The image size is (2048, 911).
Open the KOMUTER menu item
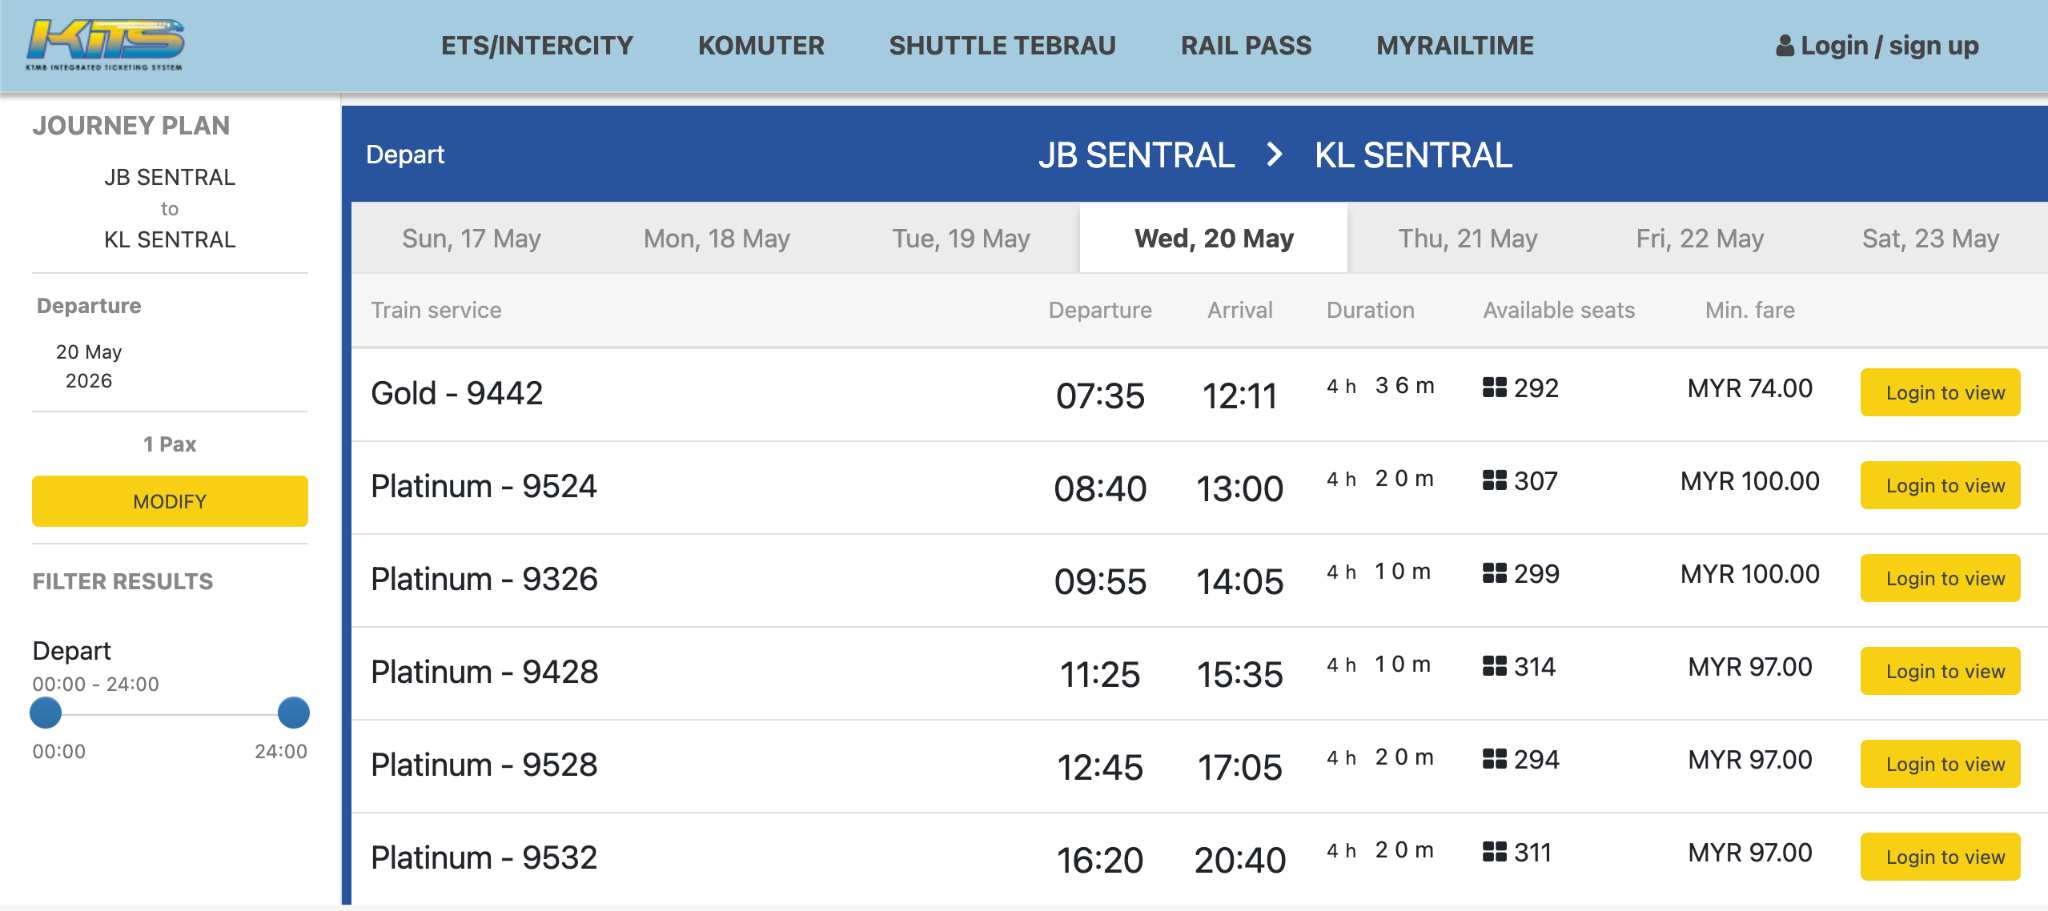tap(761, 46)
